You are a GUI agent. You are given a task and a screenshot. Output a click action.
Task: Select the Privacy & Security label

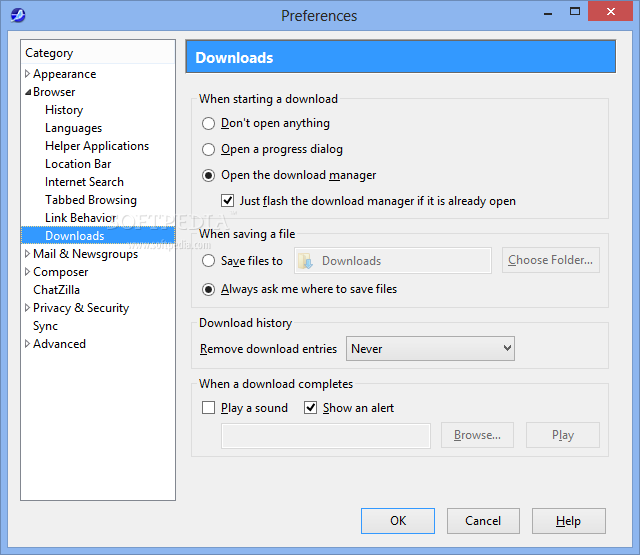81,308
